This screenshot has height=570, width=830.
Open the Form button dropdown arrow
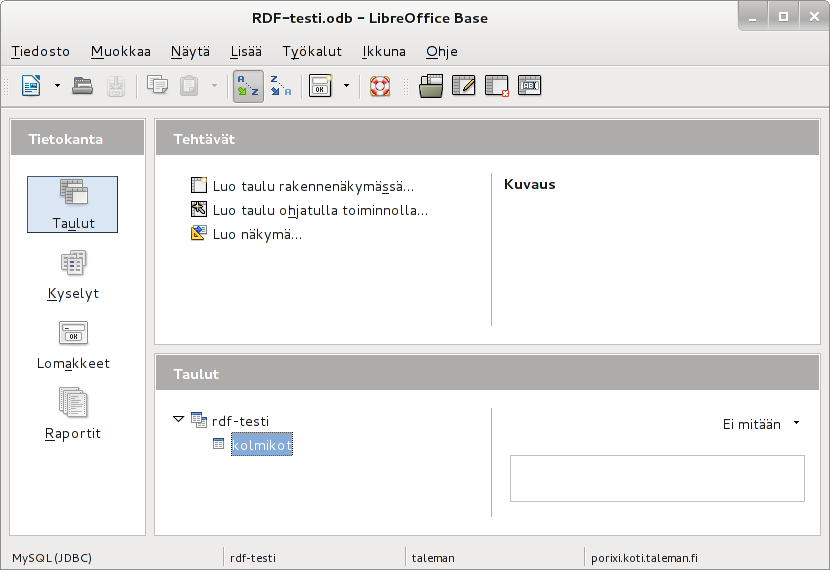point(346,86)
